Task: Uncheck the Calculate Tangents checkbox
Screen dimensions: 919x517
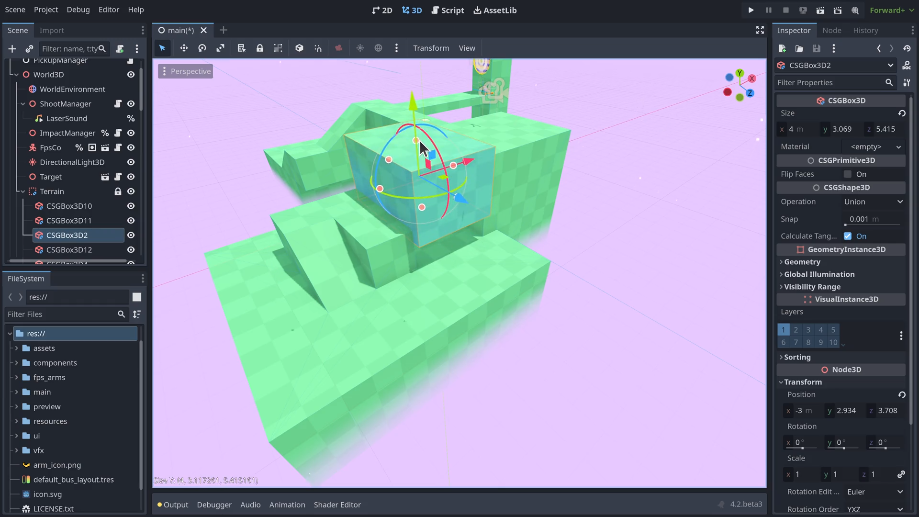Action: pos(848,236)
